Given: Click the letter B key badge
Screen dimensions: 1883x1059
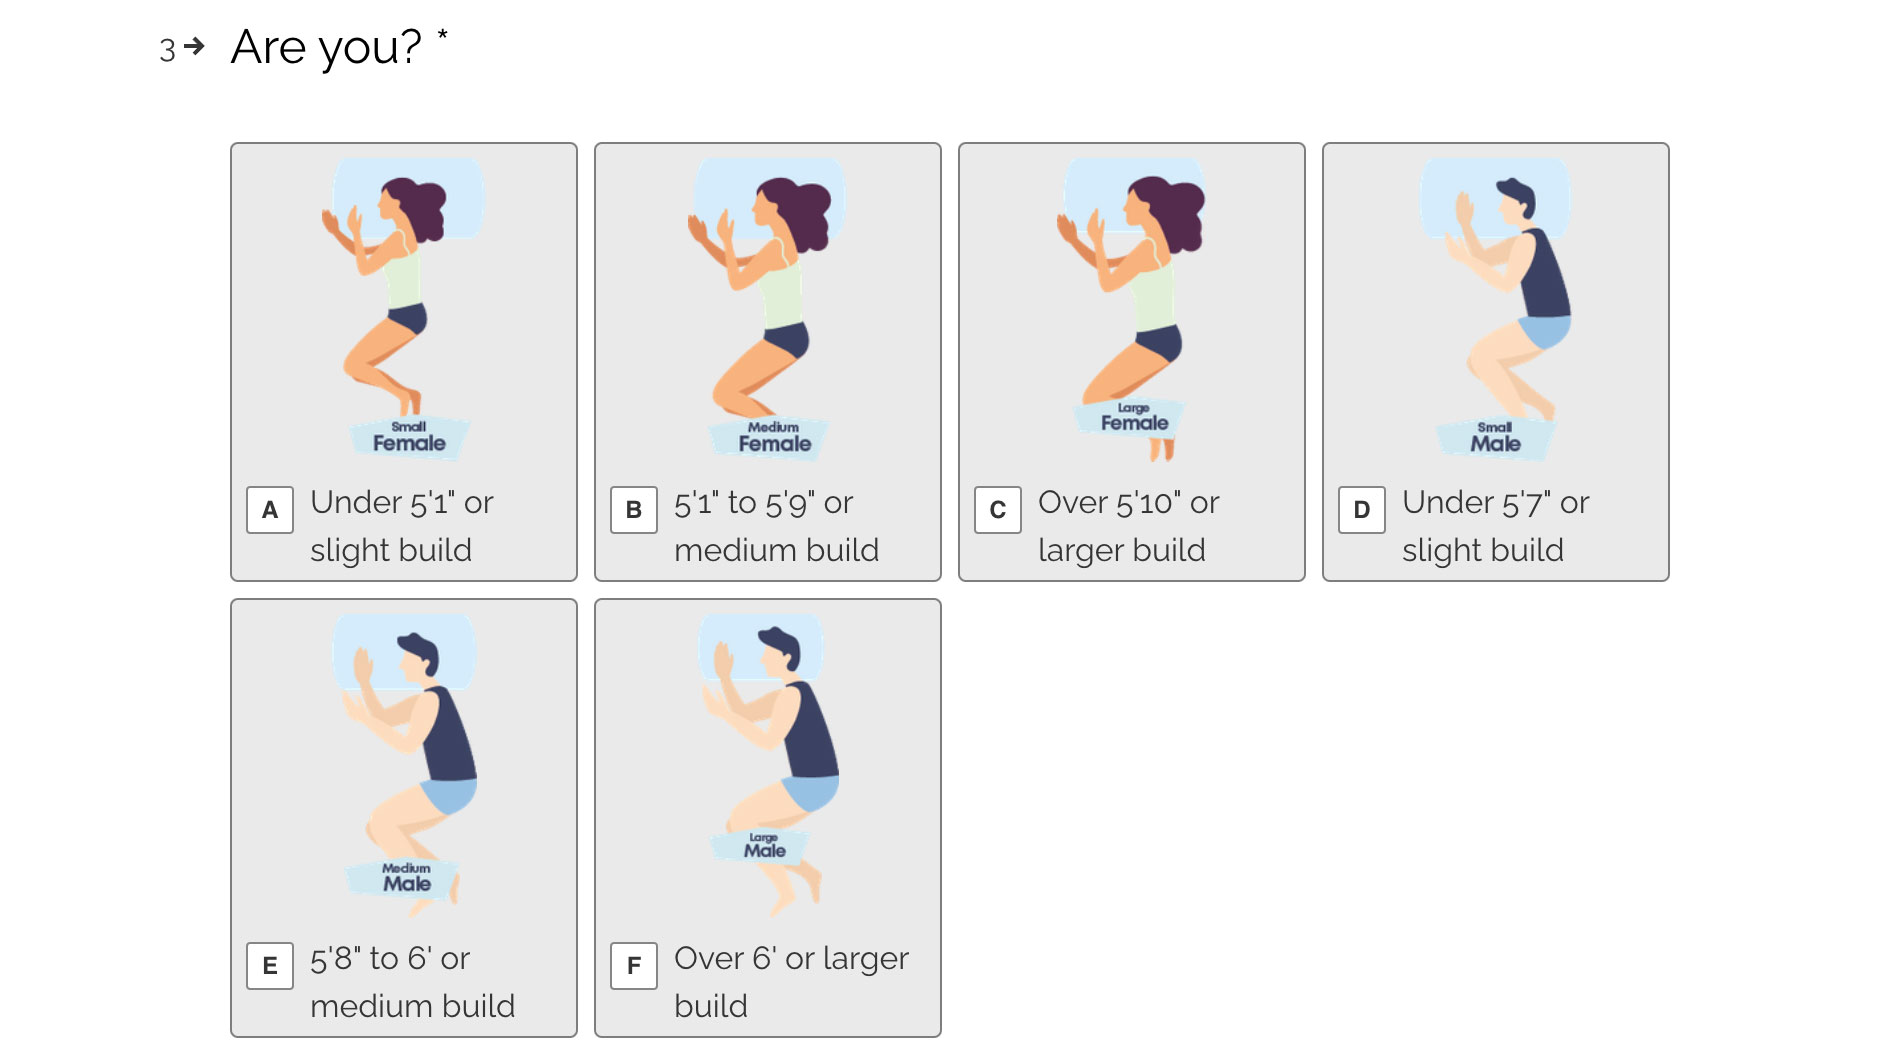Looking at the screenshot, I should pos(634,510).
